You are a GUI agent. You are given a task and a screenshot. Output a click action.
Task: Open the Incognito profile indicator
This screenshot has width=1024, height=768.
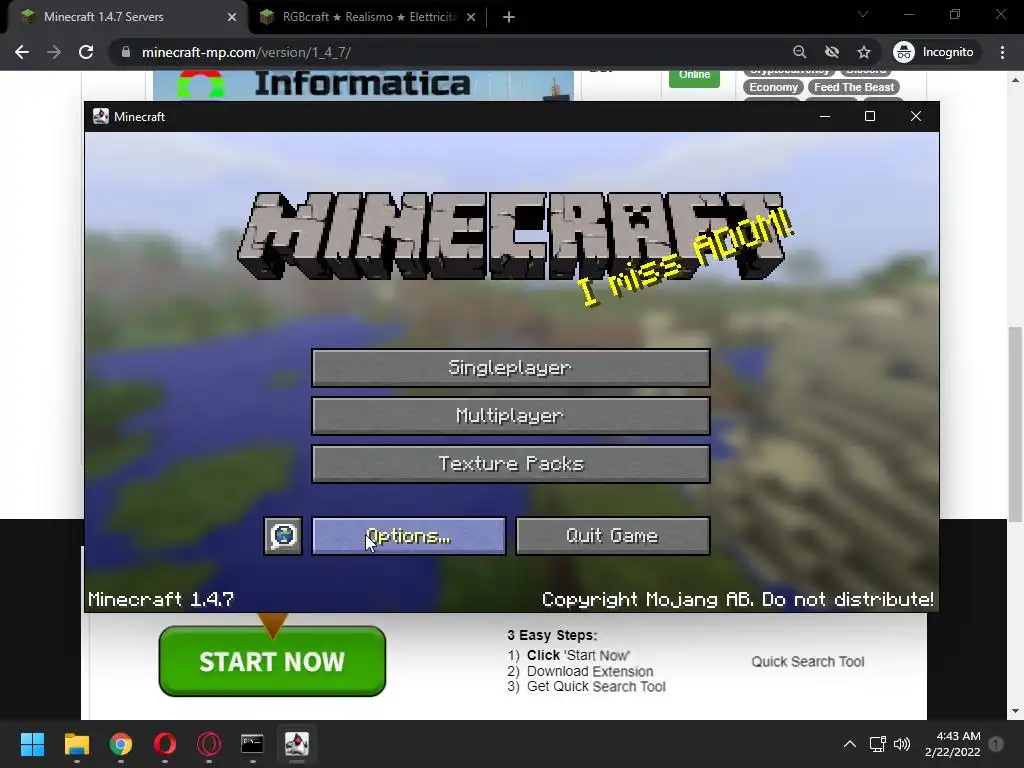[935, 52]
